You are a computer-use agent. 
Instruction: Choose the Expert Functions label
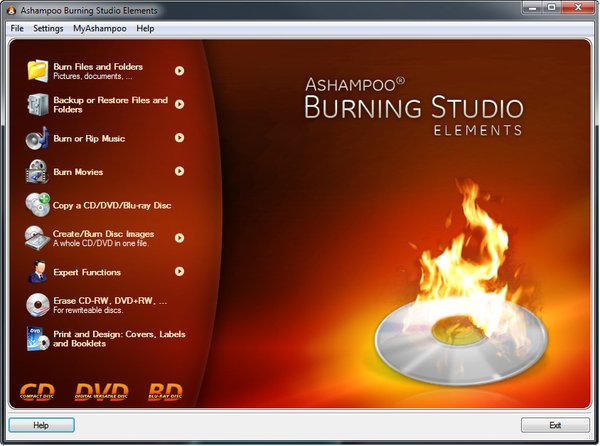point(87,272)
